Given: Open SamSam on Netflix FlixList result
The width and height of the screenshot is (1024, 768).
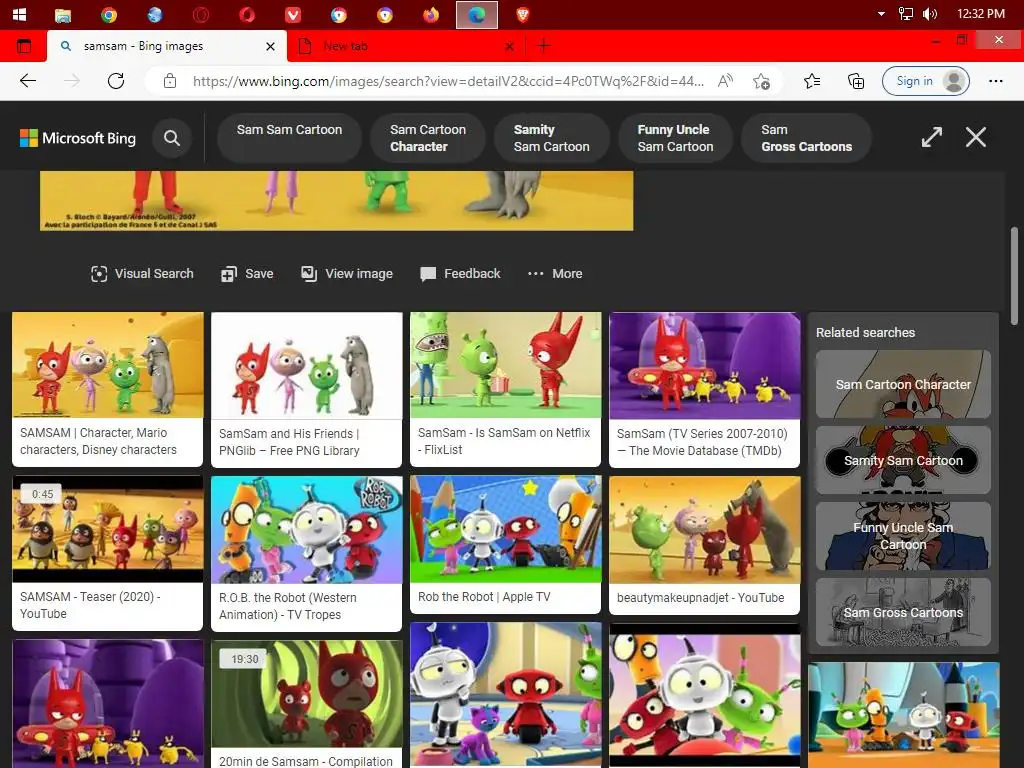Looking at the screenshot, I should [x=505, y=389].
